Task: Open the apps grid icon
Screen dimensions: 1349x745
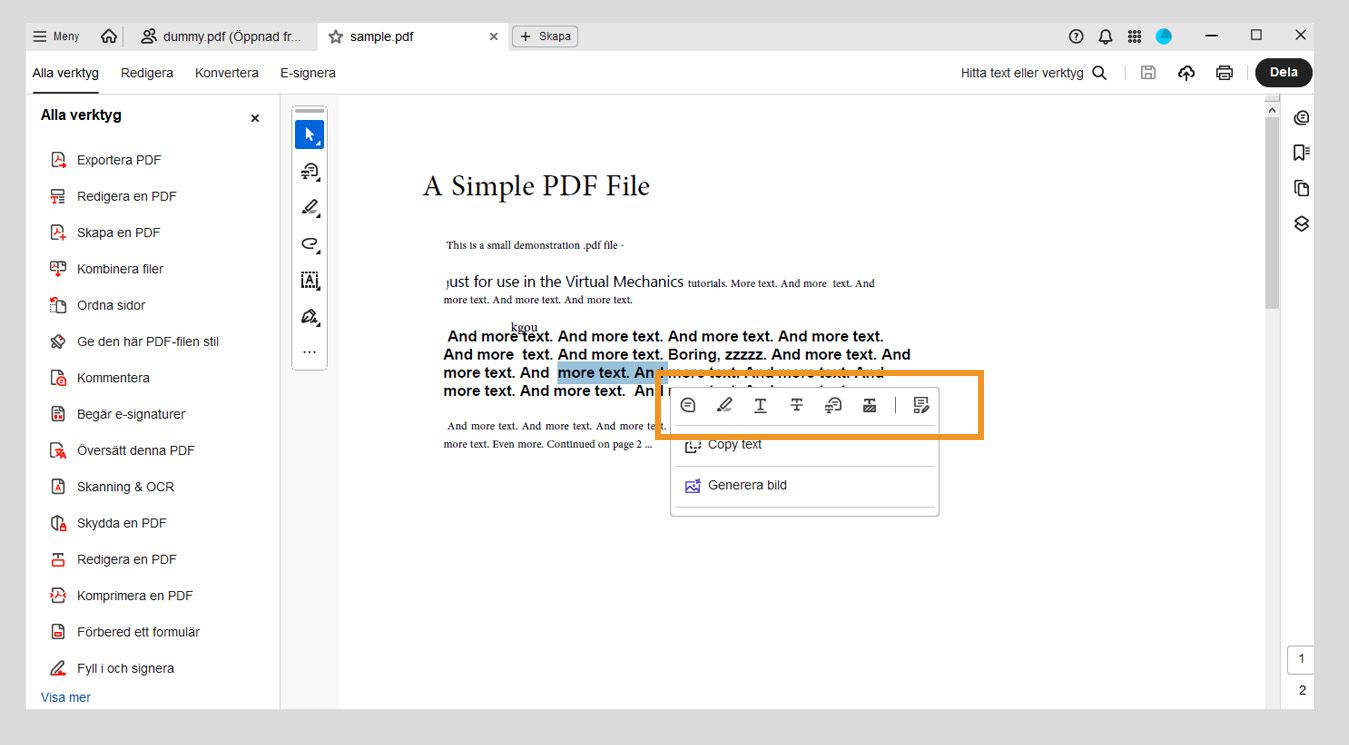Action: [x=1134, y=36]
